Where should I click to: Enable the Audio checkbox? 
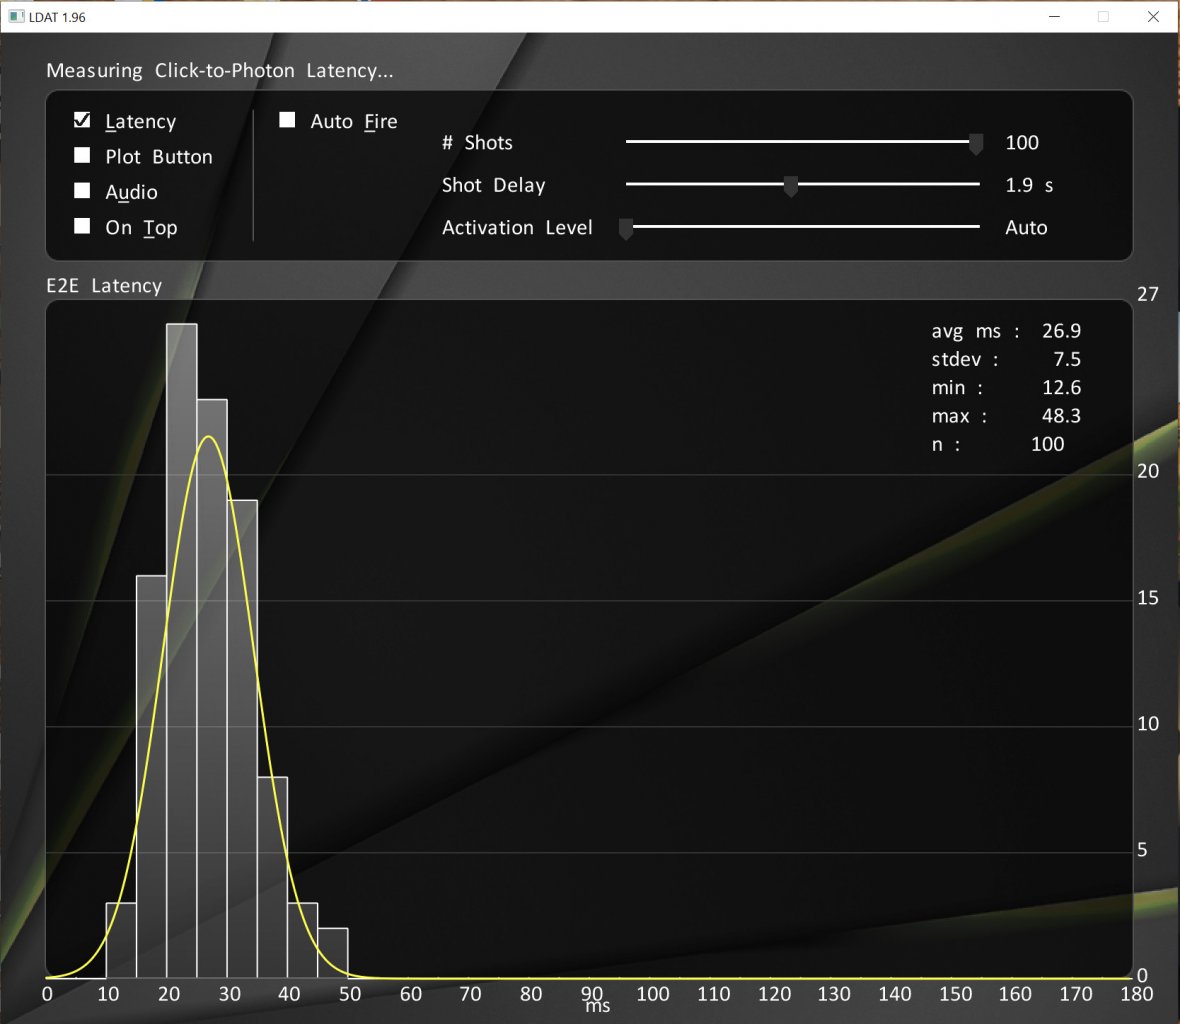pos(82,190)
